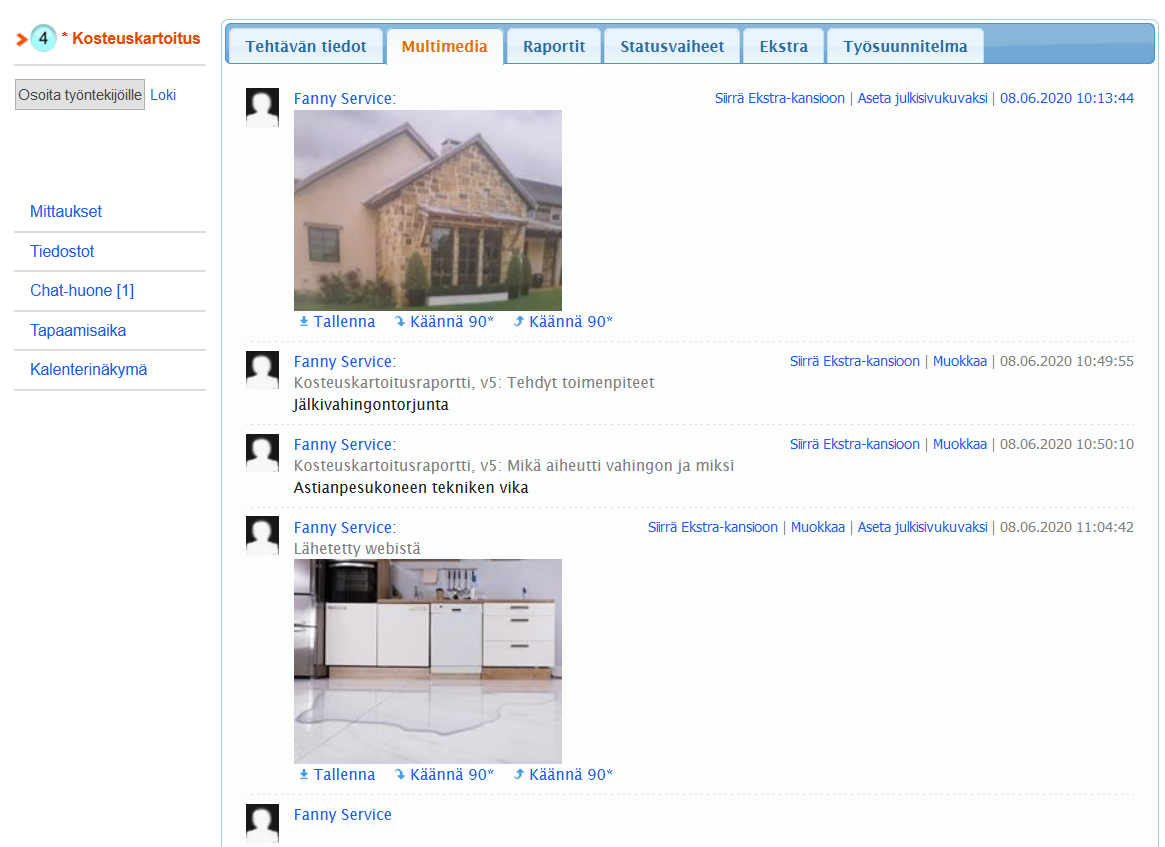Screen dimensions: 1165x847
Task: Switch to the Tehtävän tiedot tab
Action: pyautogui.click(x=305, y=47)
